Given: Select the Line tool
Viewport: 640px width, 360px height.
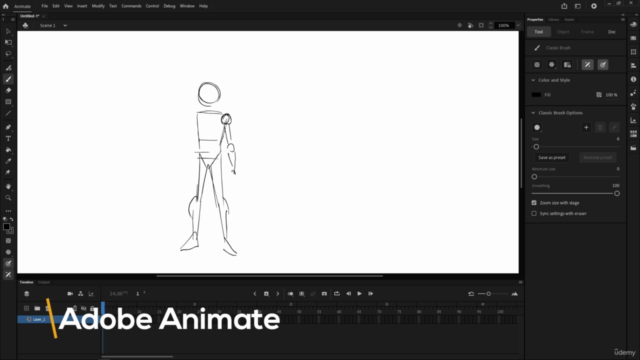Looking at the screenshot, I should click(8, 113).
